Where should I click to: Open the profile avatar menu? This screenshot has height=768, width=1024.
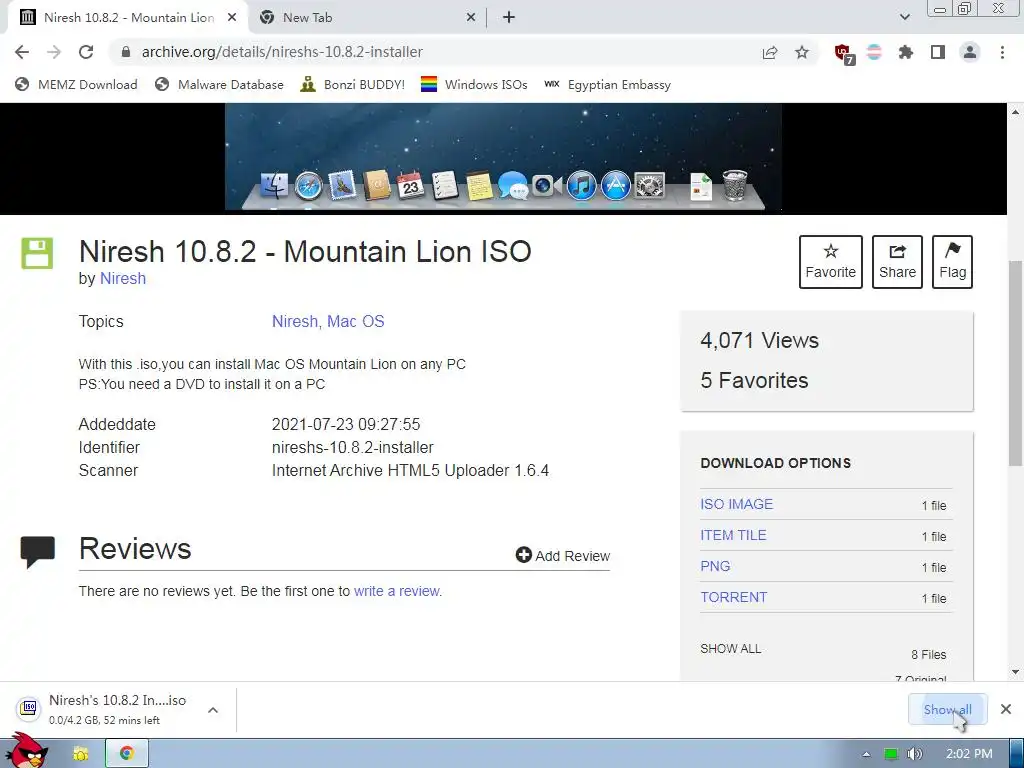click(970, 52)
